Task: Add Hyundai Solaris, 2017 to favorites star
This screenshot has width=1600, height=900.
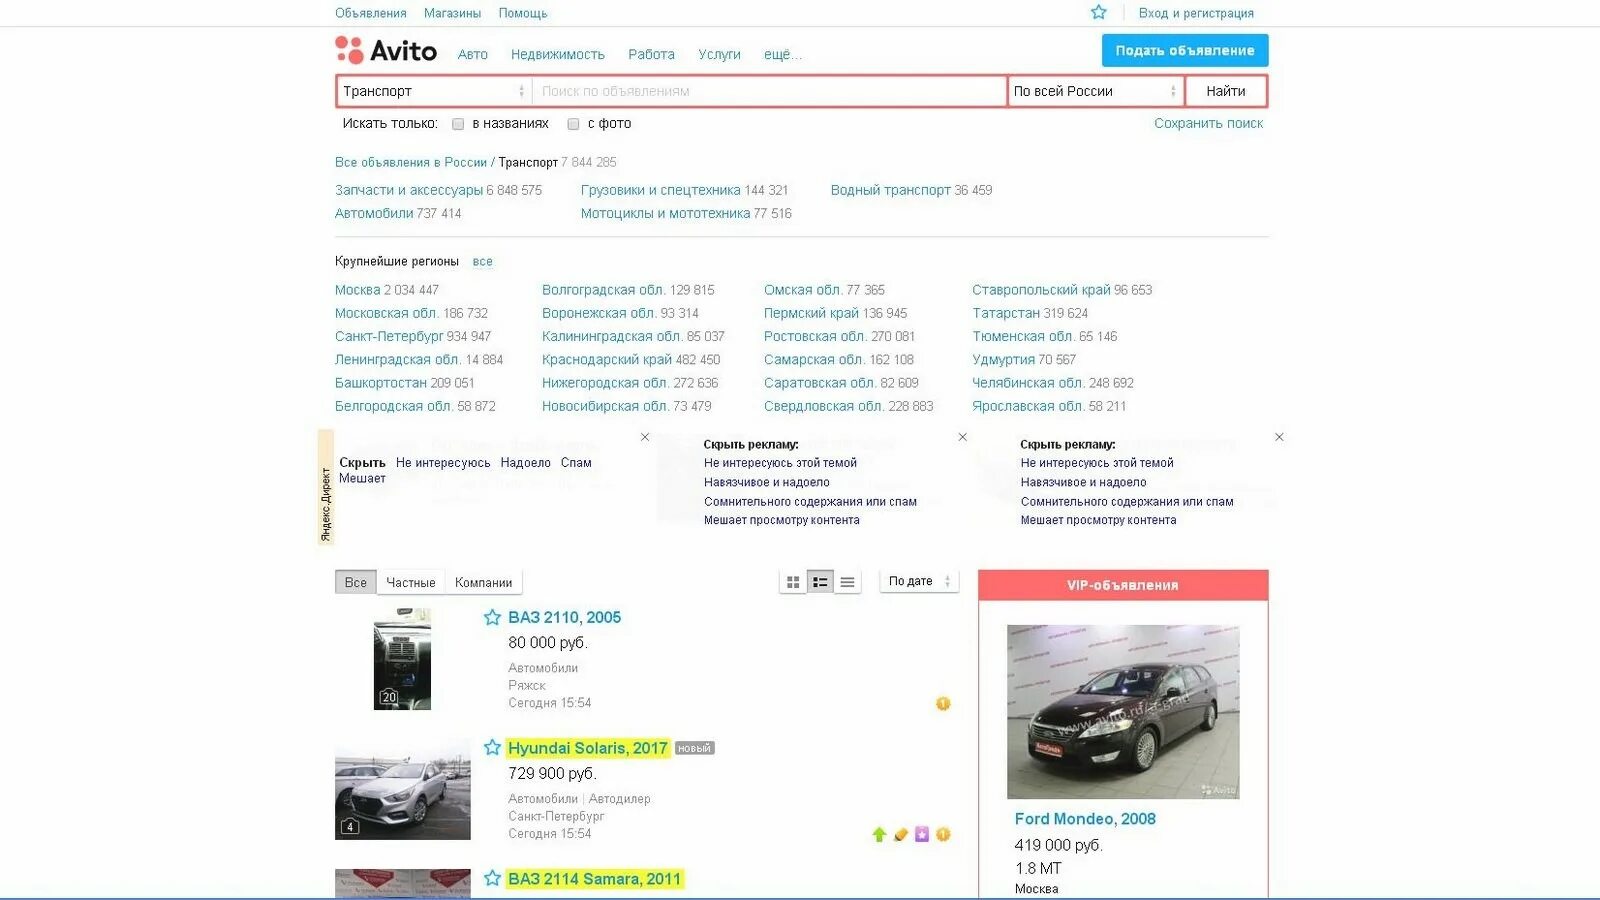Action: click(492, 747)
